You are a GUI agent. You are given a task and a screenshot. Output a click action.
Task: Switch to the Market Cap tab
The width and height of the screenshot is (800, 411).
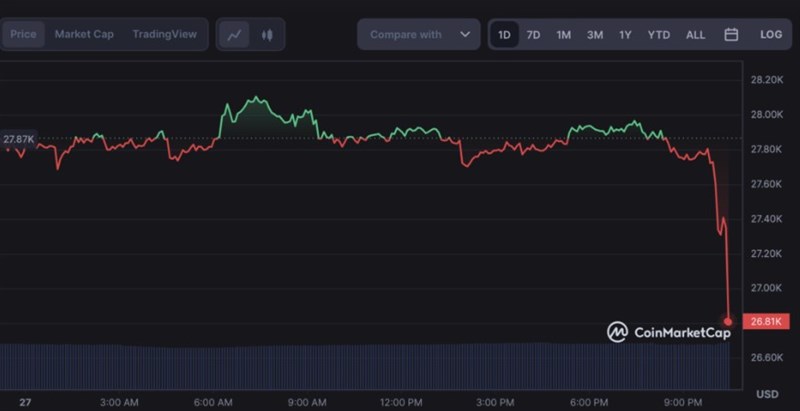coord(84,34)
